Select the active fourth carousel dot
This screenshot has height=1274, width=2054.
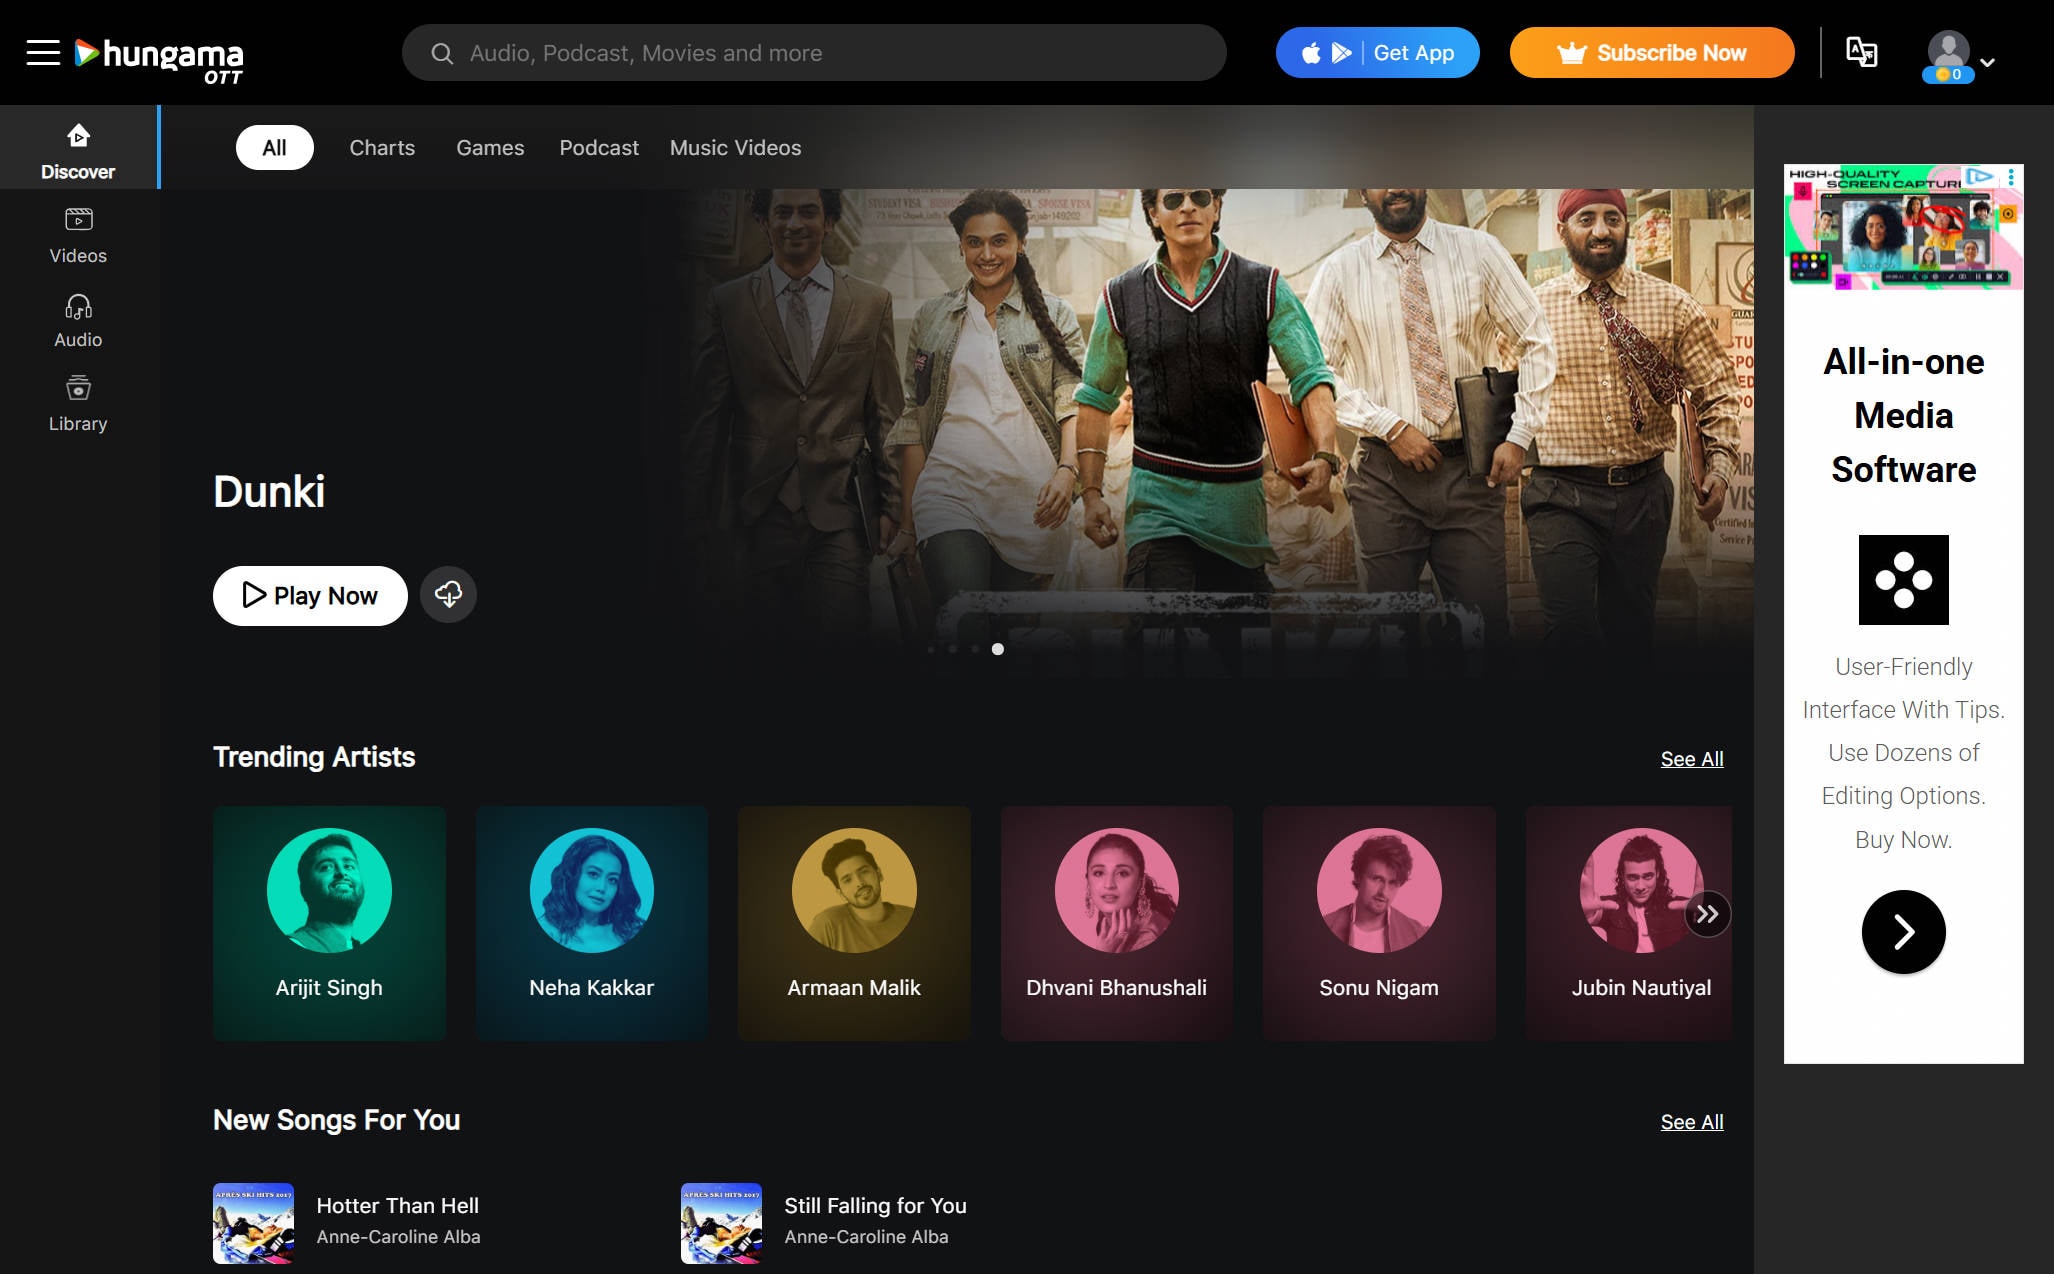997,649
